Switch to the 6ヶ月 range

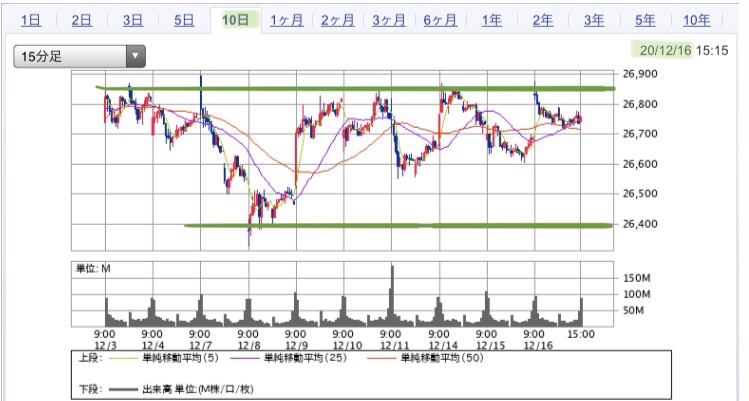pos(440,20)
